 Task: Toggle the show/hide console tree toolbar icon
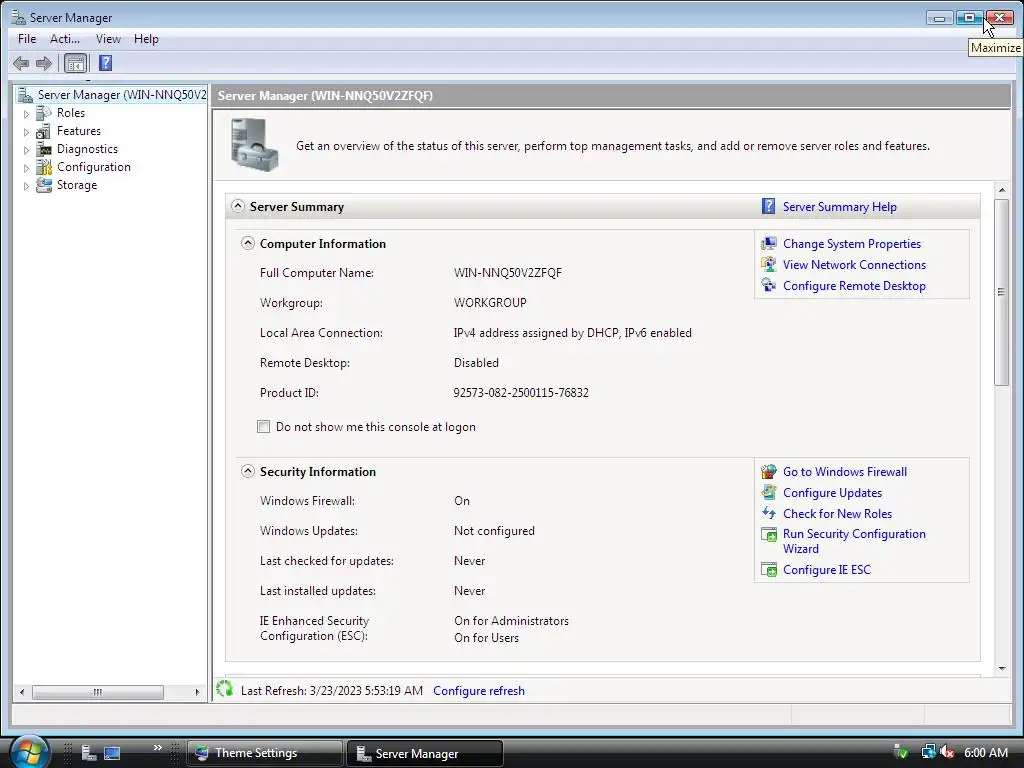point(76,63)
